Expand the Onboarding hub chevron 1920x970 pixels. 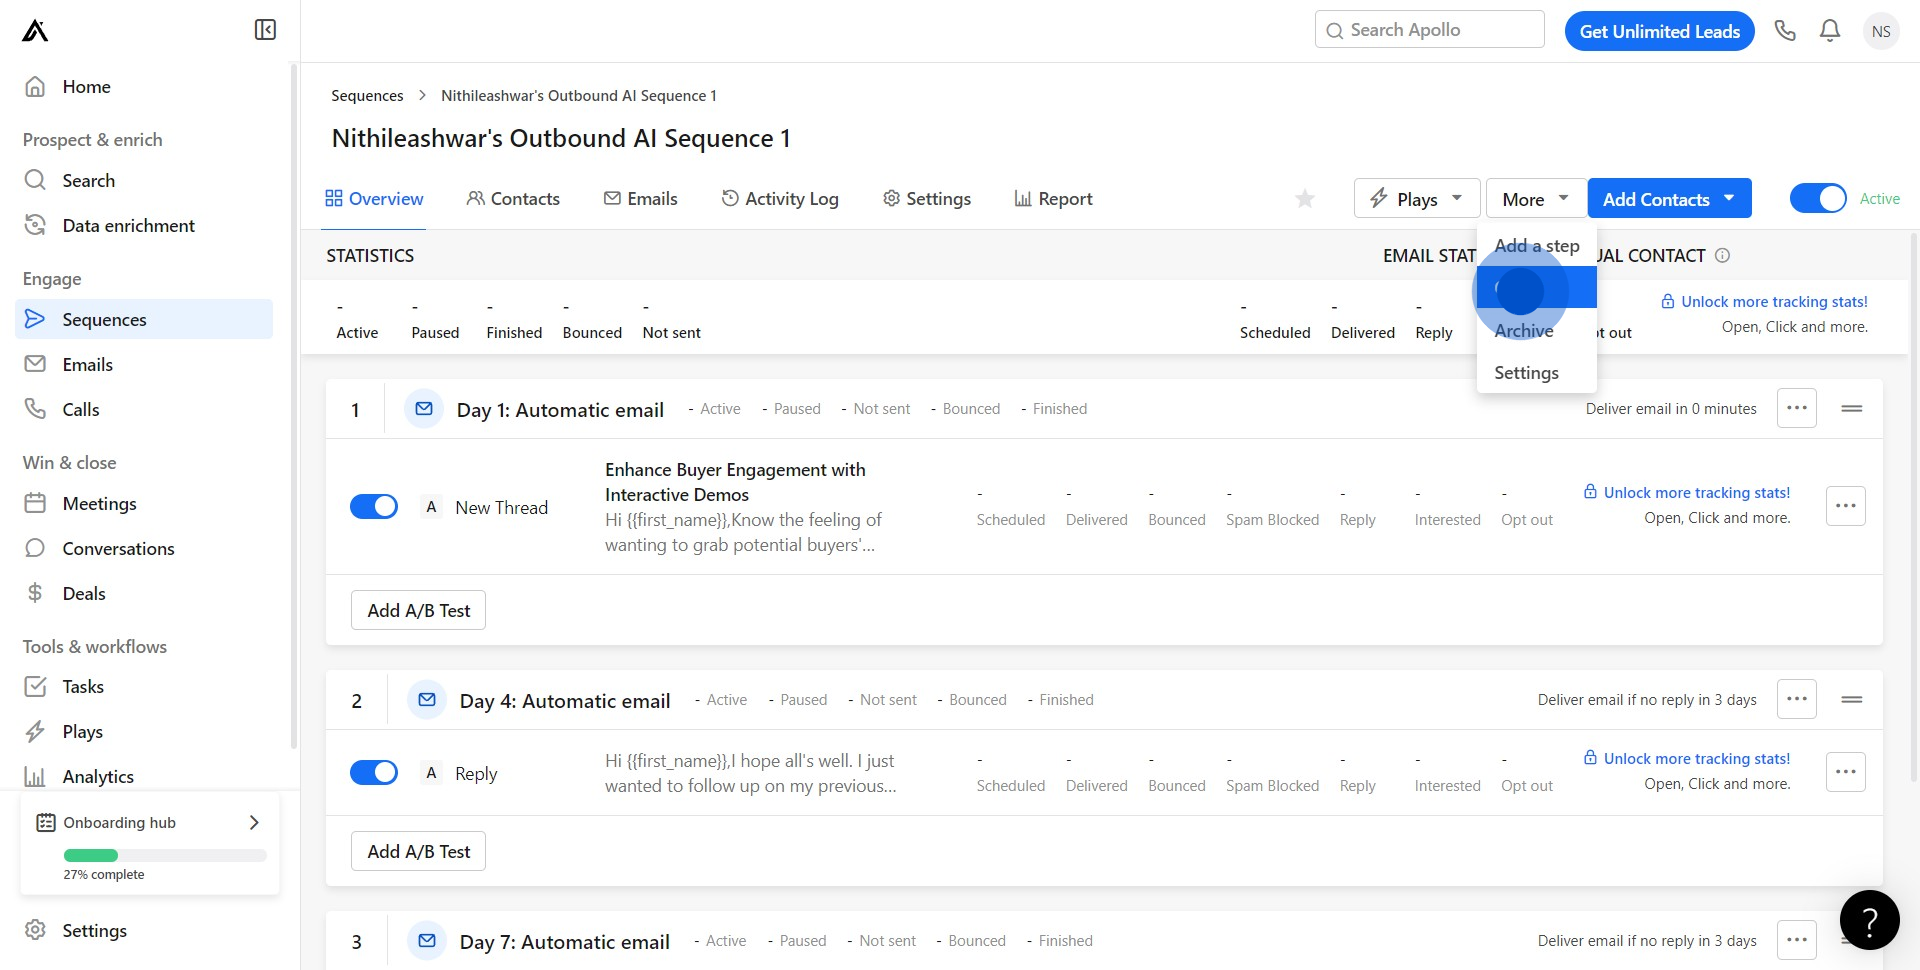(254, 822)
